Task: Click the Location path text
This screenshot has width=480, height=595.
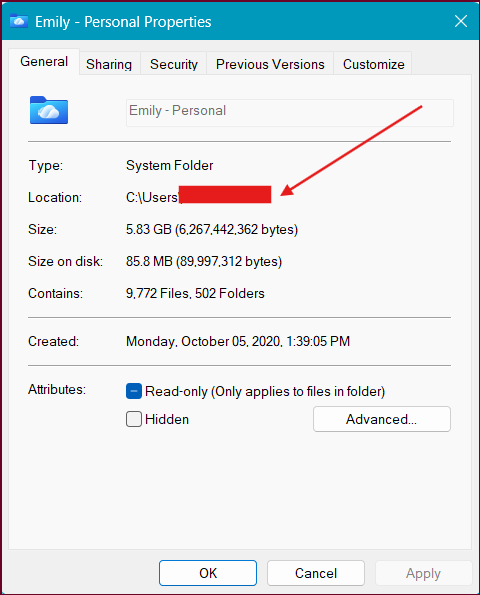Action: 198,197
